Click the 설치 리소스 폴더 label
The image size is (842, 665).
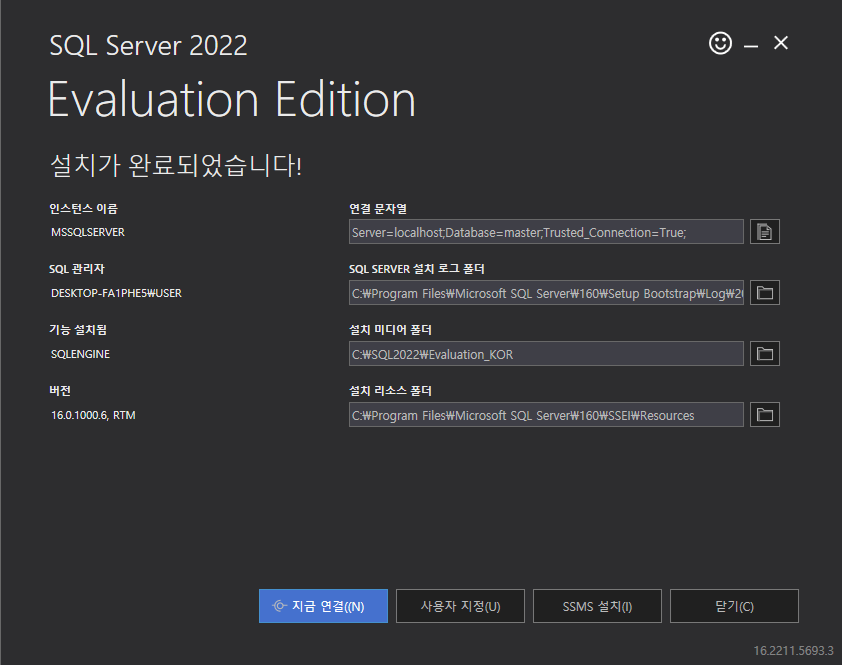(390, 391)
